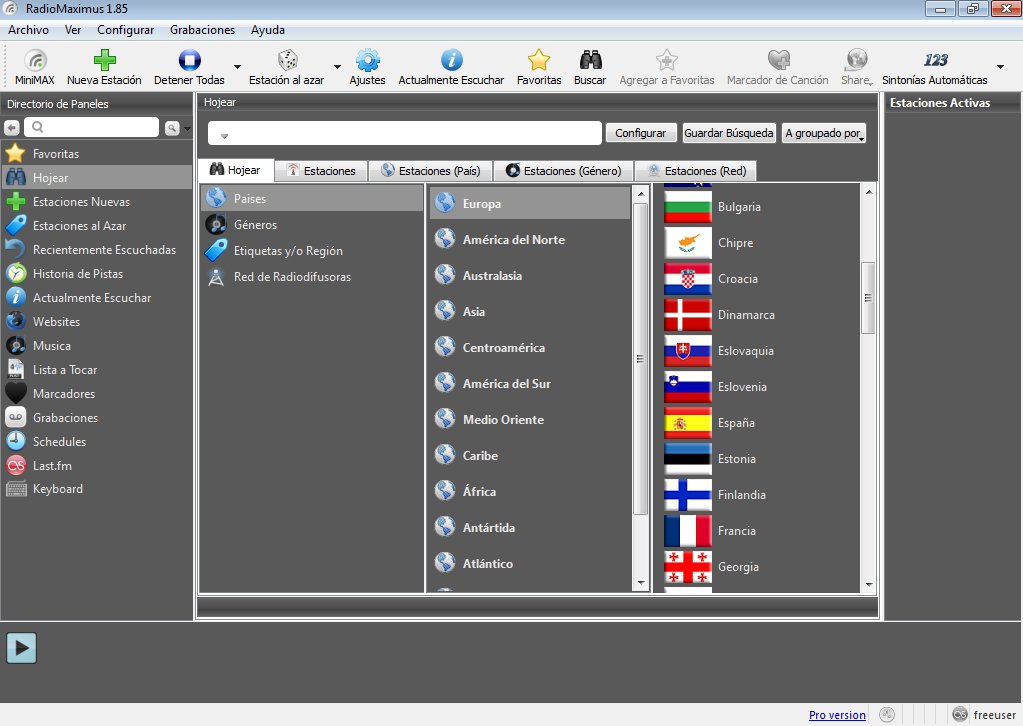The height and width of the screenshot is (726, 1023).
Task: Open Actualmente Escuchar info in toolbar
Action: point(451,67)
